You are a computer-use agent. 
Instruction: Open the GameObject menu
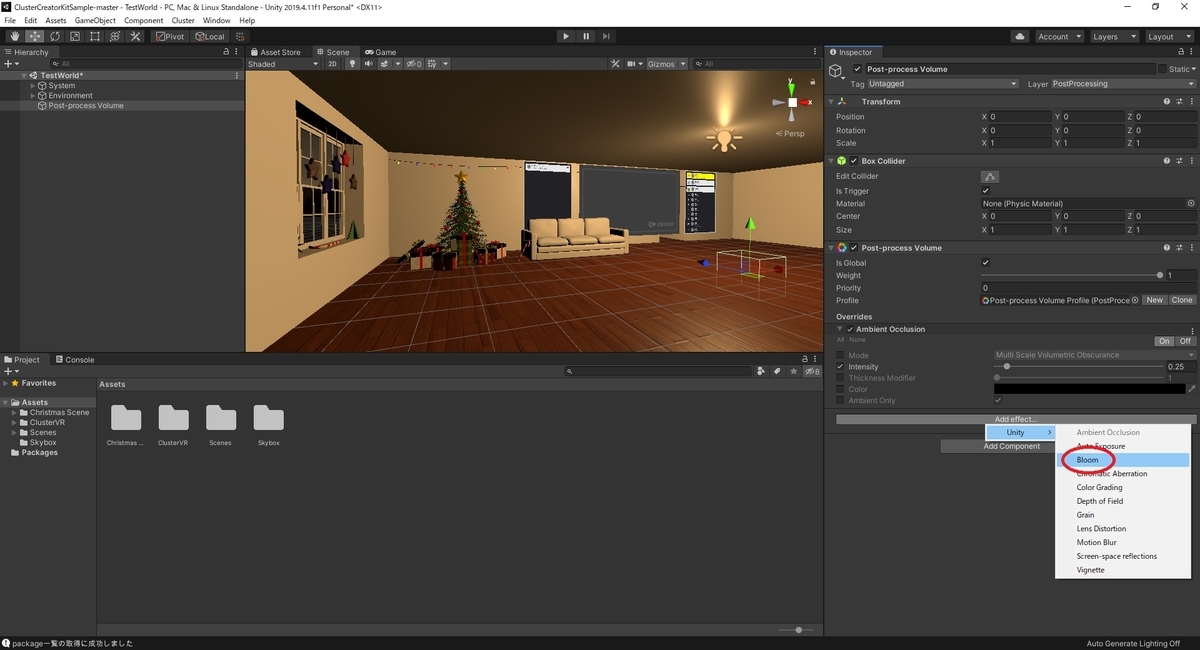point(96,20)
